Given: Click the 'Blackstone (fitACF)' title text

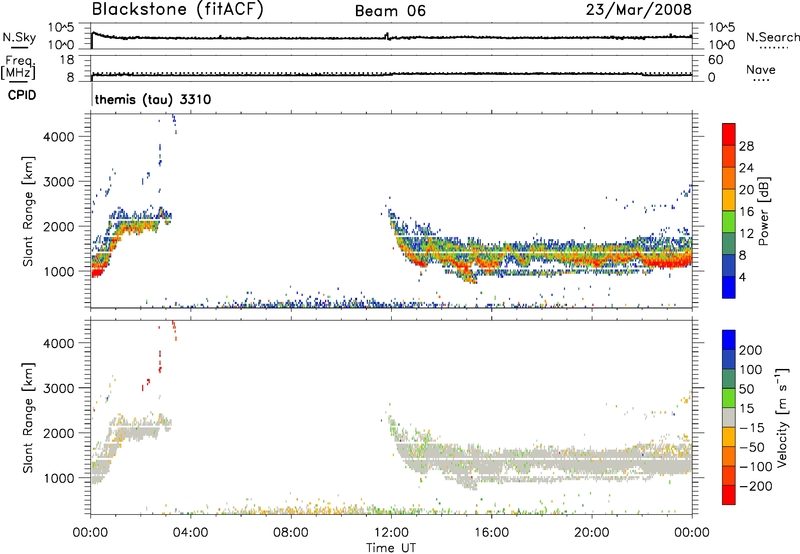Looking at the screenshot, I should (178, 10).
